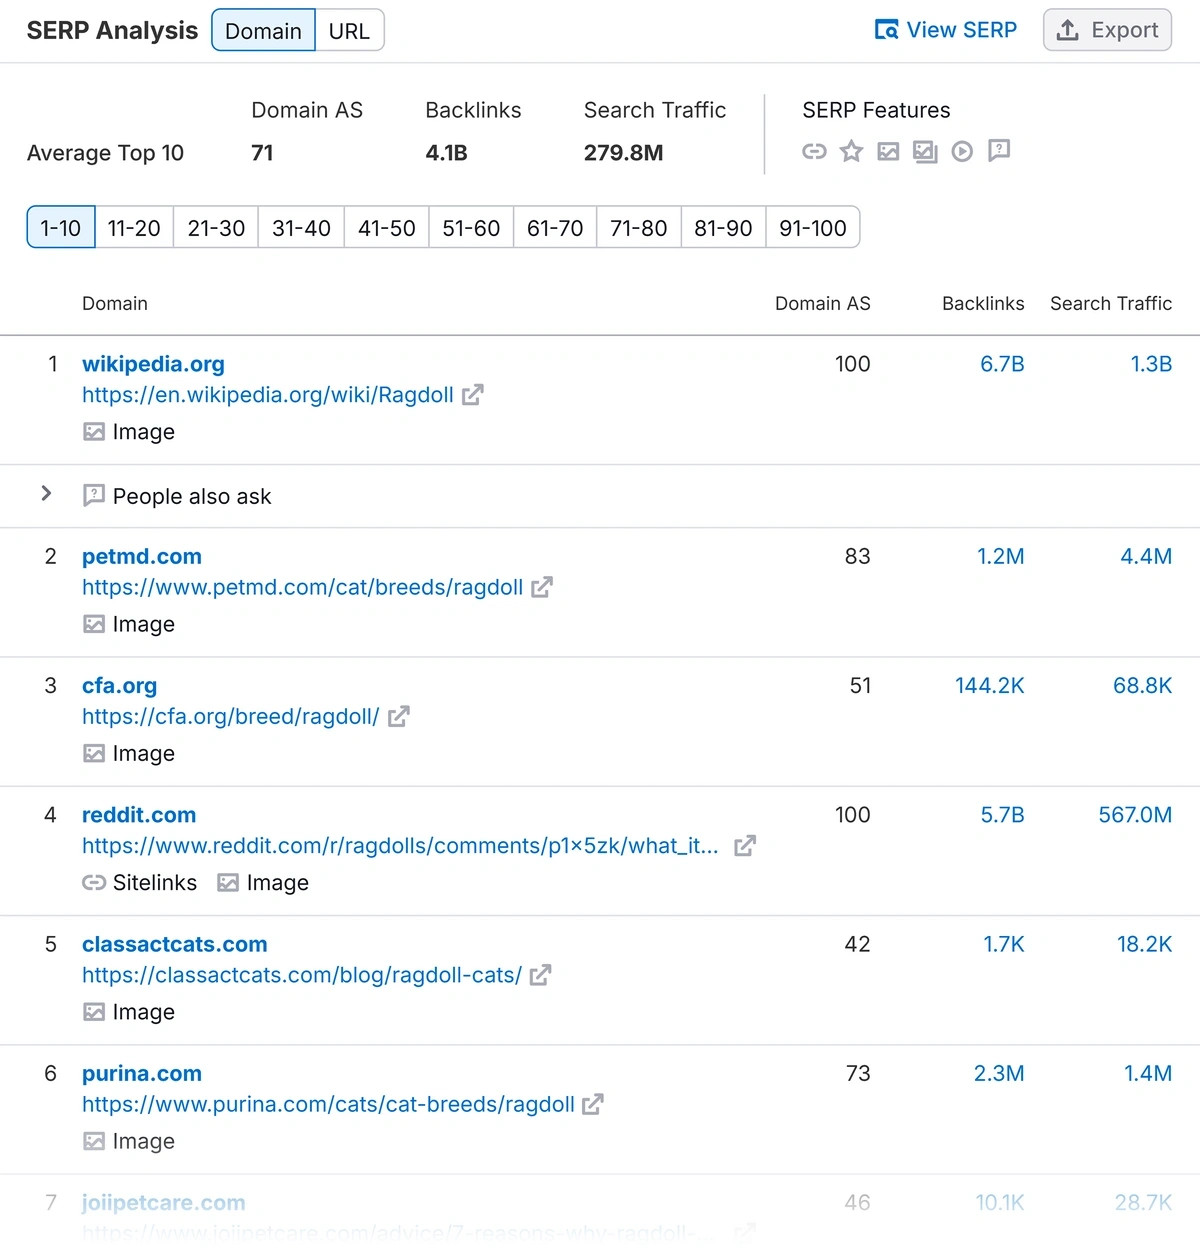The height and width of the screenshot is (1258, 1200).
Task: Click petmd.com search traffic value 4.4M
Action: pyautogui.click(x=1146, y=556)
